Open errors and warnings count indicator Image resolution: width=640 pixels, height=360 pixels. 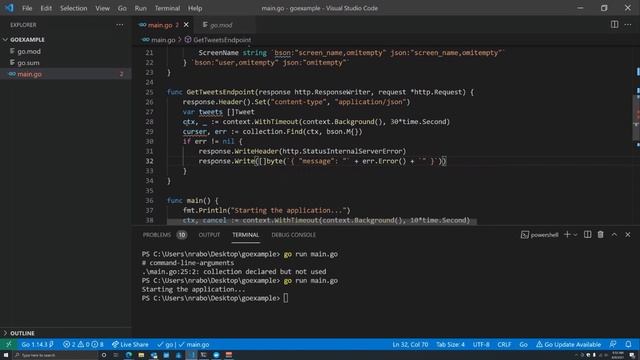coord(83,344)
